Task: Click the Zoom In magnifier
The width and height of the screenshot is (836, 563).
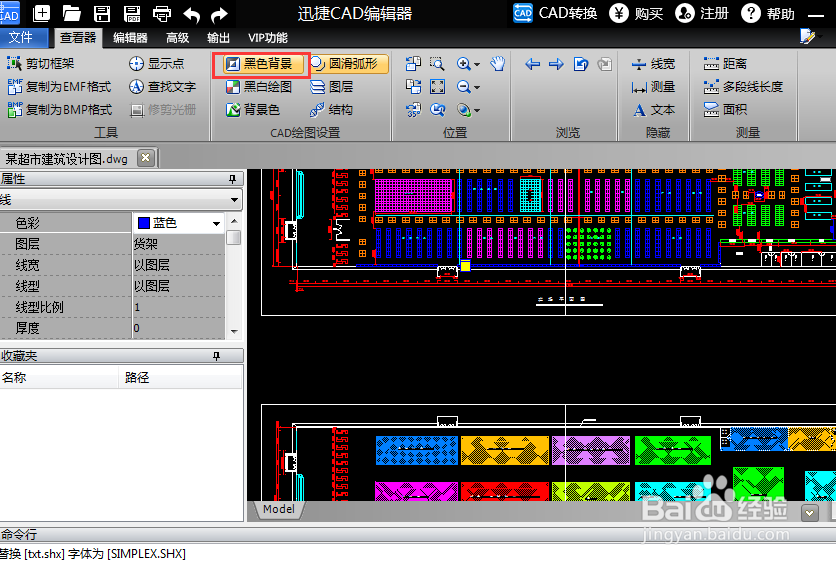Action: click(x=464, y=64)
